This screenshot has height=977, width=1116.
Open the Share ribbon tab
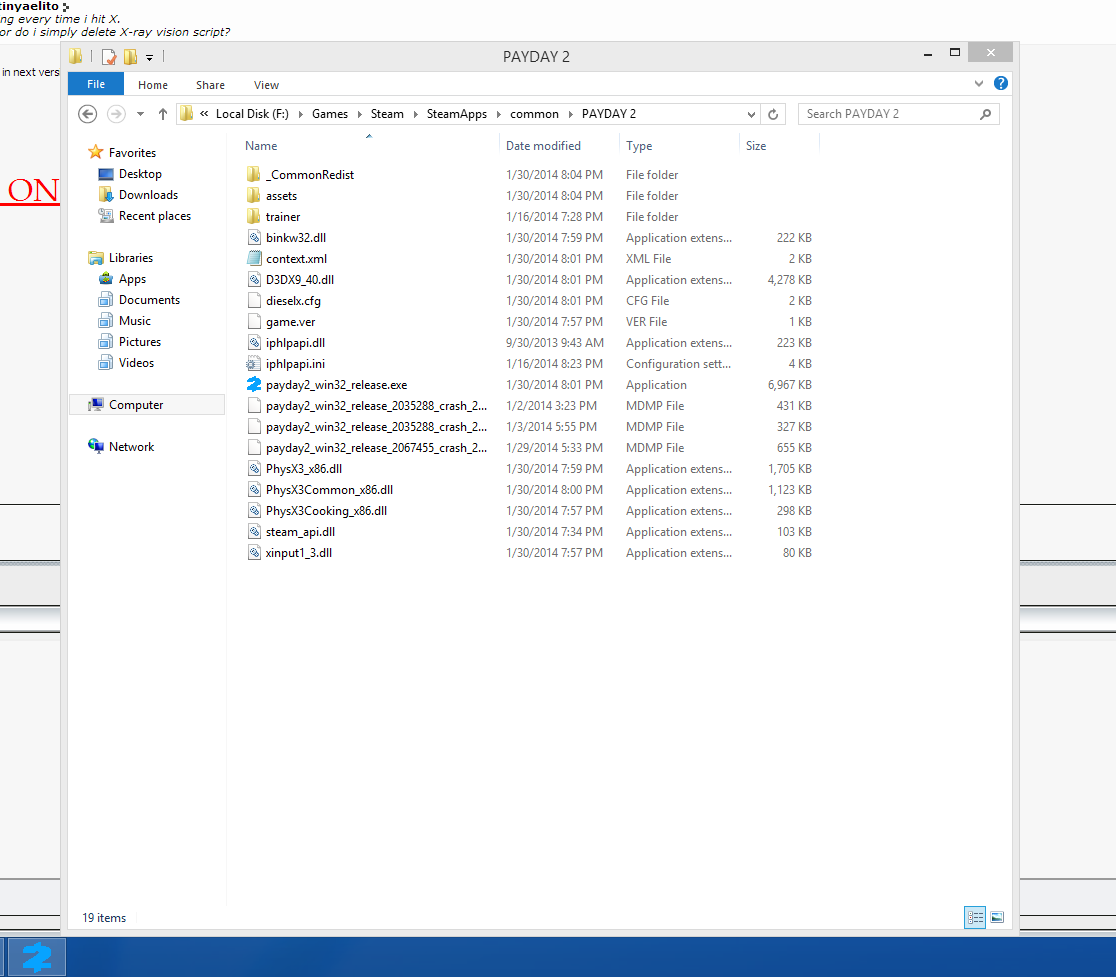(x=210, y=85)
